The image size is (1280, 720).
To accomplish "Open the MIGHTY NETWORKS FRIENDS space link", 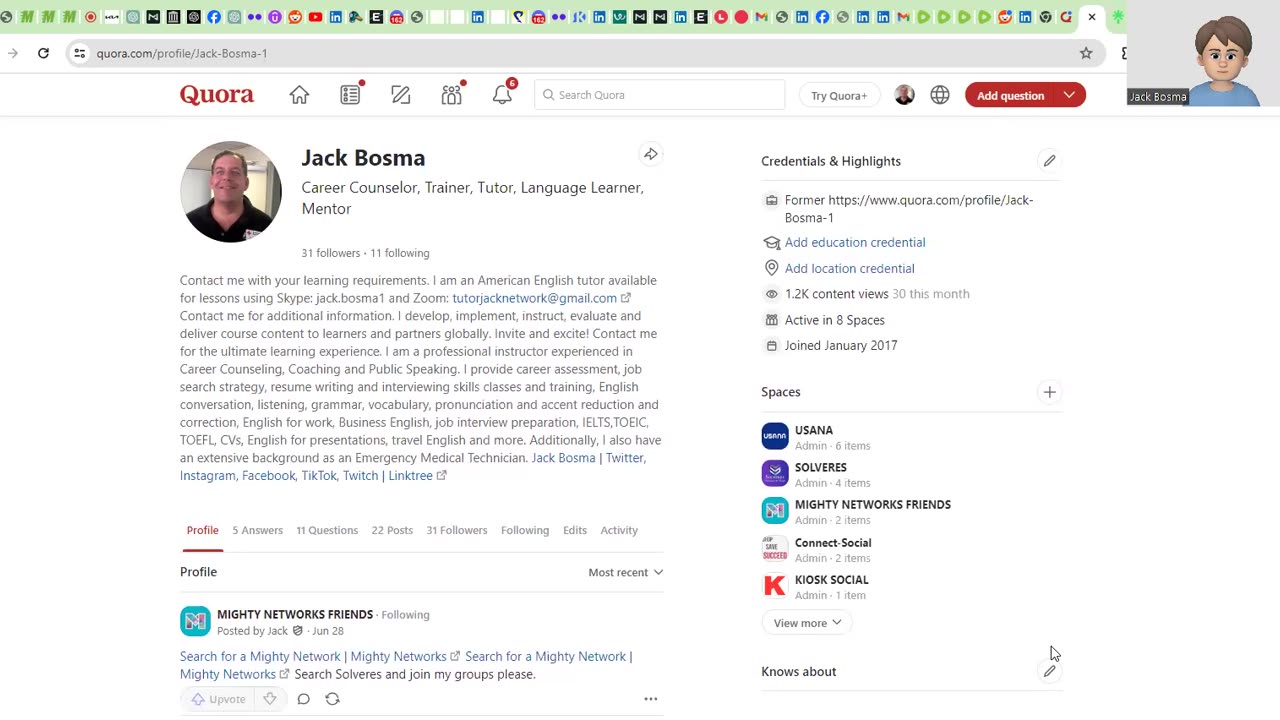I will click(873, 505).
